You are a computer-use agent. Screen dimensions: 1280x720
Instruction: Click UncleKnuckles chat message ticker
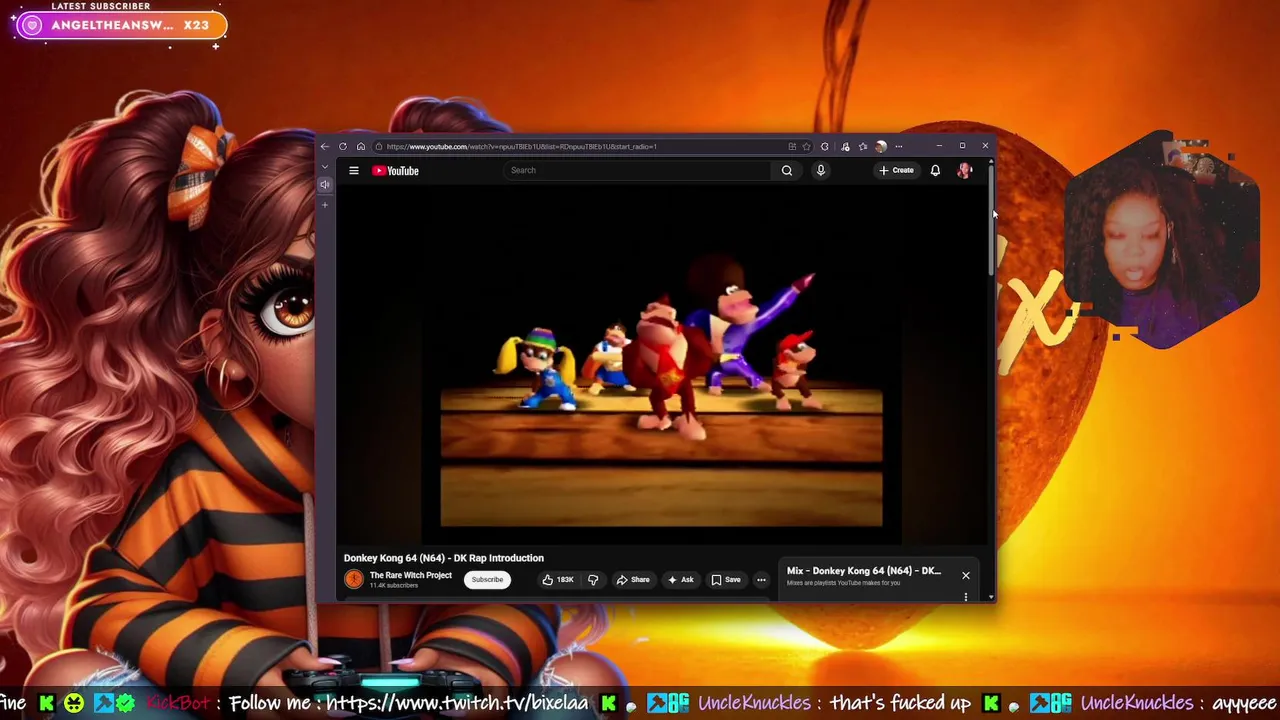click(834, 703)
